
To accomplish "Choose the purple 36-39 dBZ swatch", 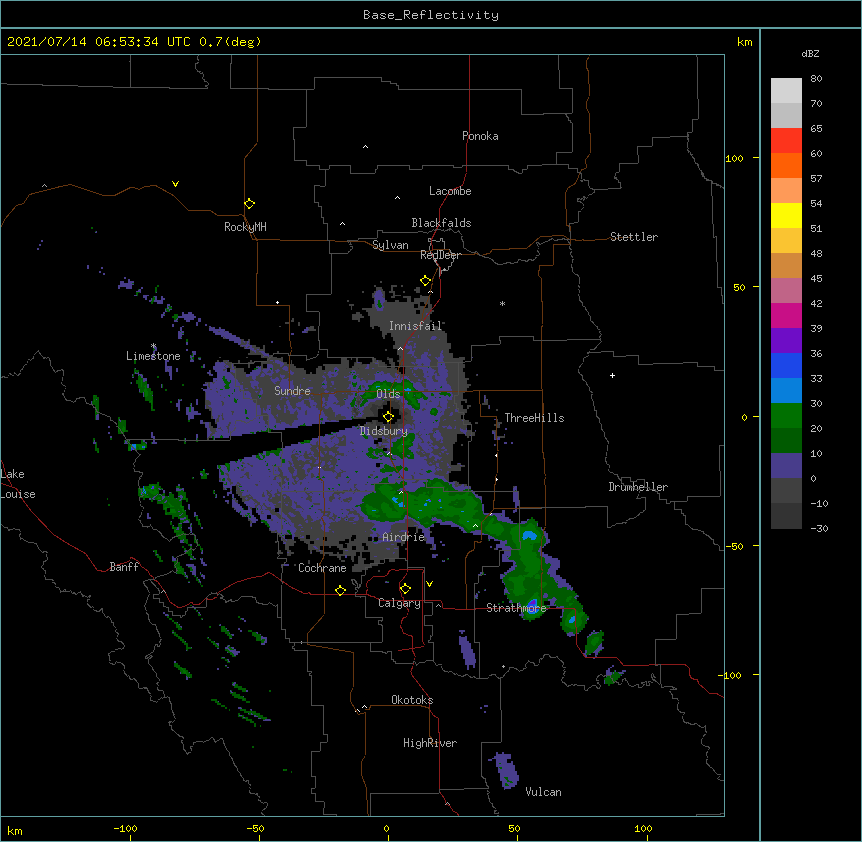I will [x=786, y=341].
